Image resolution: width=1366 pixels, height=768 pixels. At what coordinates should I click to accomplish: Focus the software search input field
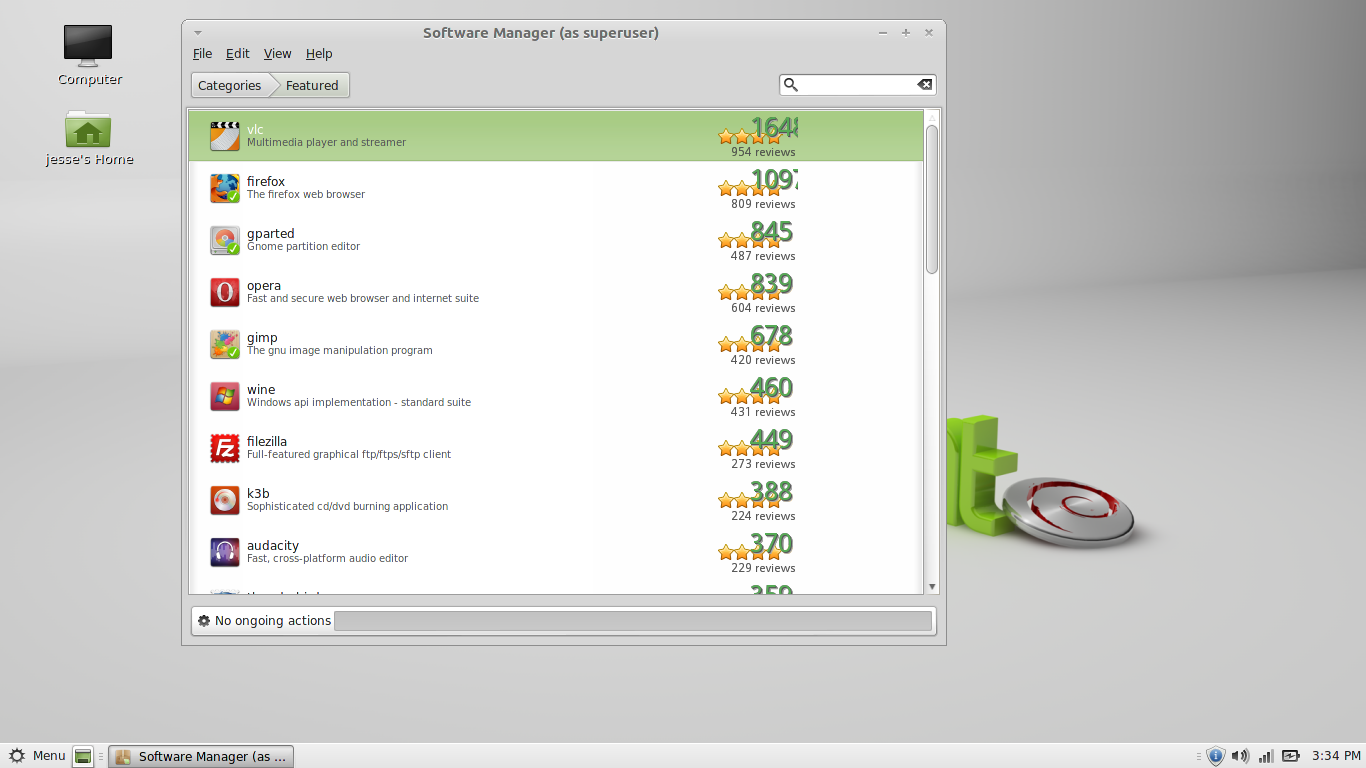(857, 85)
